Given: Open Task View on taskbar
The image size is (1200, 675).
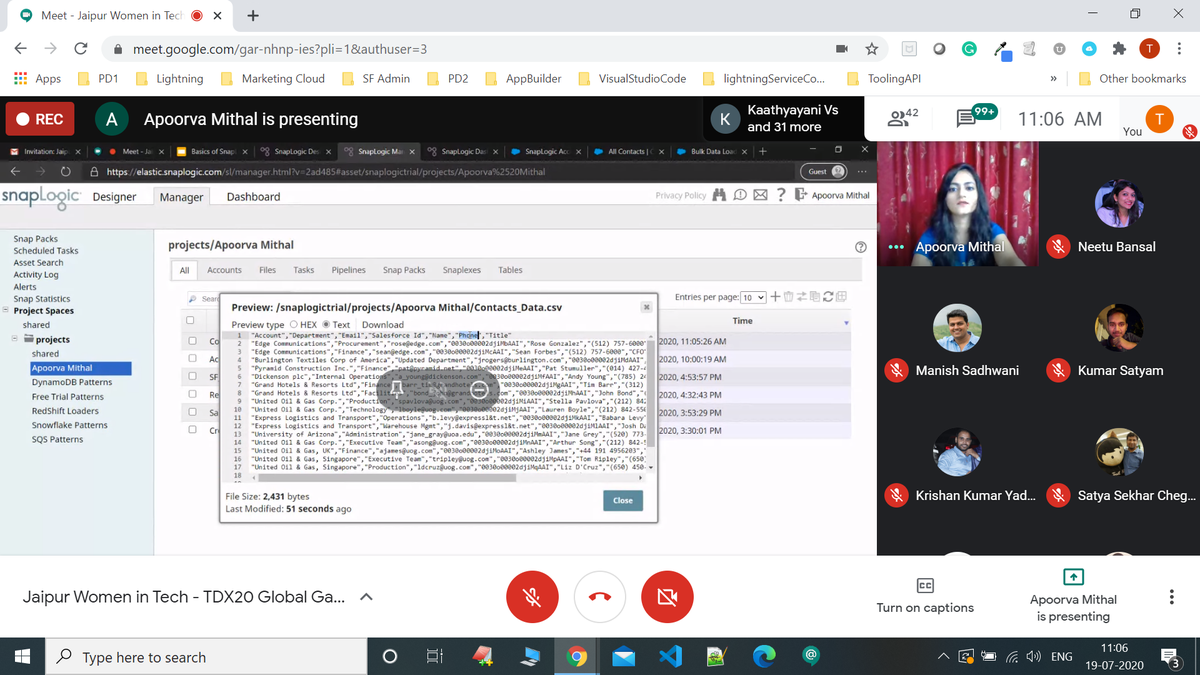Looking at the screenshot, I should pyautogui.click(x=434, y=657).
